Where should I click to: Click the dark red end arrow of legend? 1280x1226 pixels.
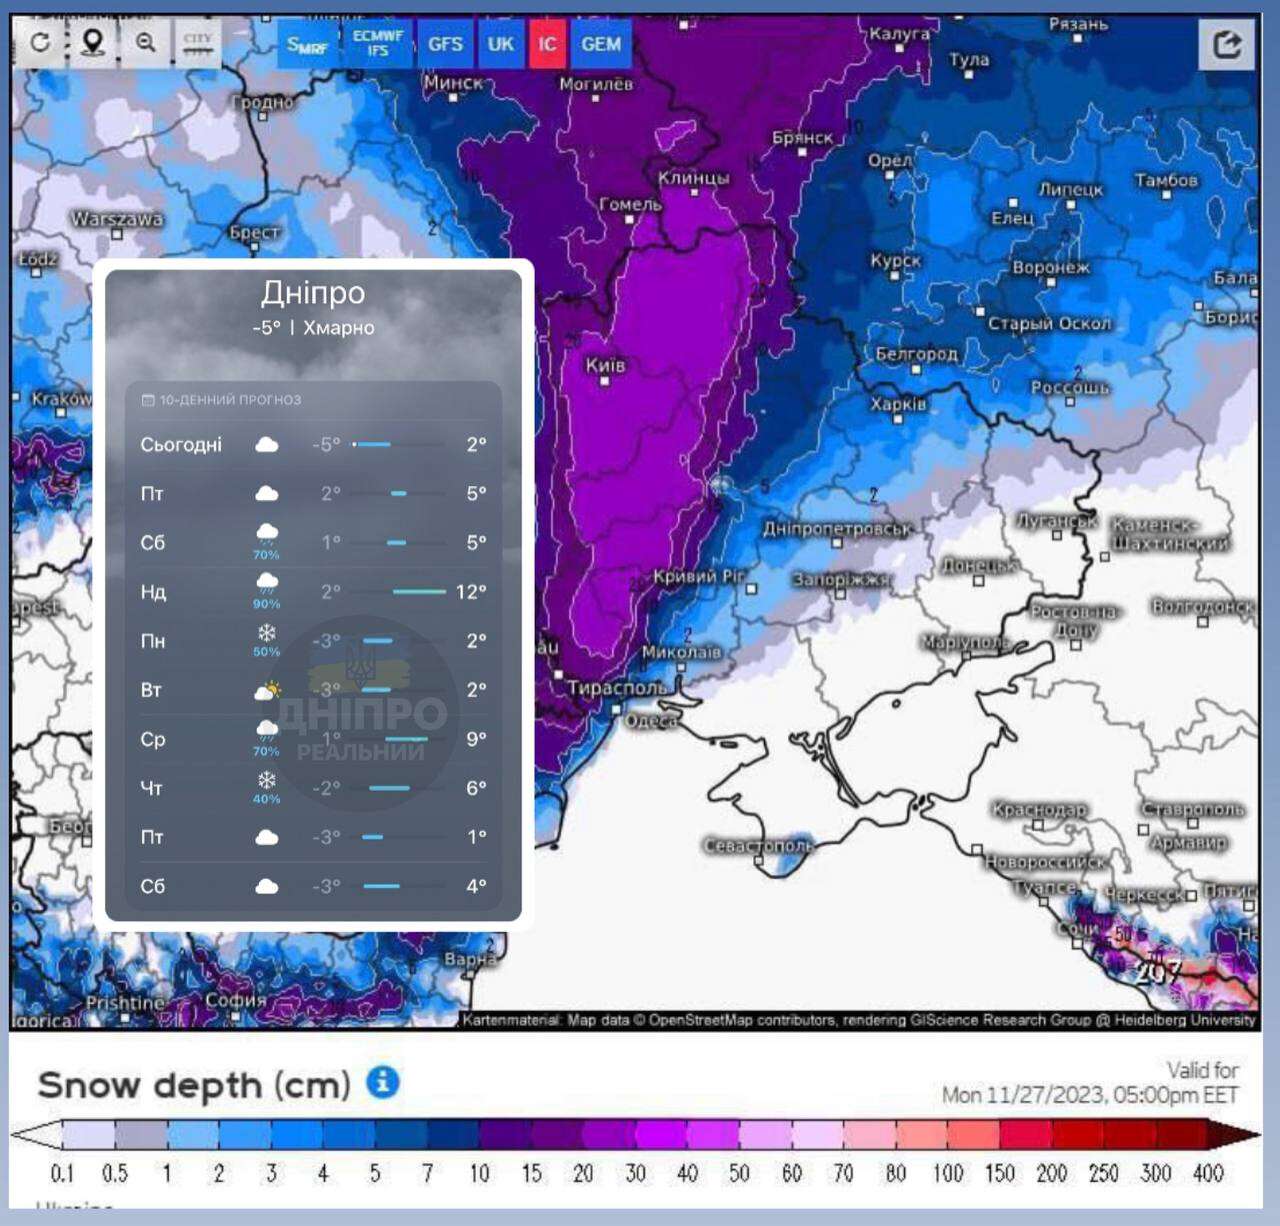[1234, 1135]
